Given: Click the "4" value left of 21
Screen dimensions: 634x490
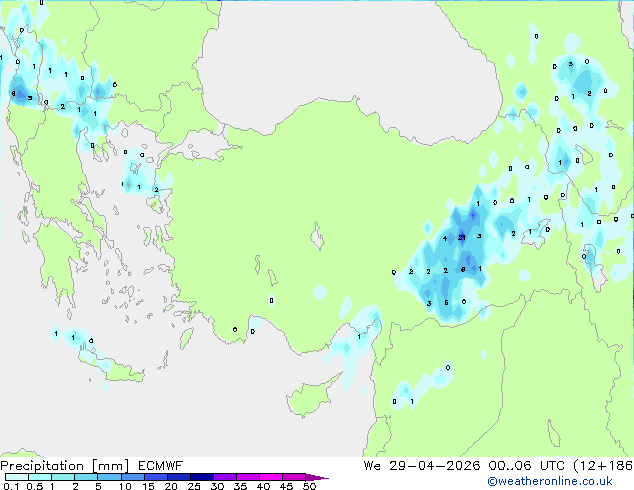Looking at the screenshot, I should (445, 239).
